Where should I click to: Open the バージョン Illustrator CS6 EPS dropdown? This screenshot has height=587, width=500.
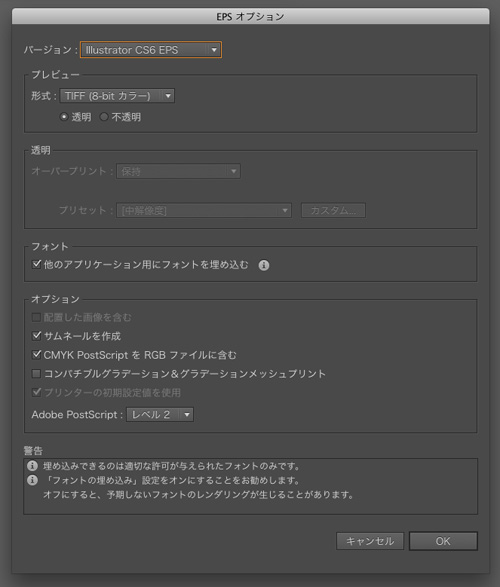(x=151, y=50)
